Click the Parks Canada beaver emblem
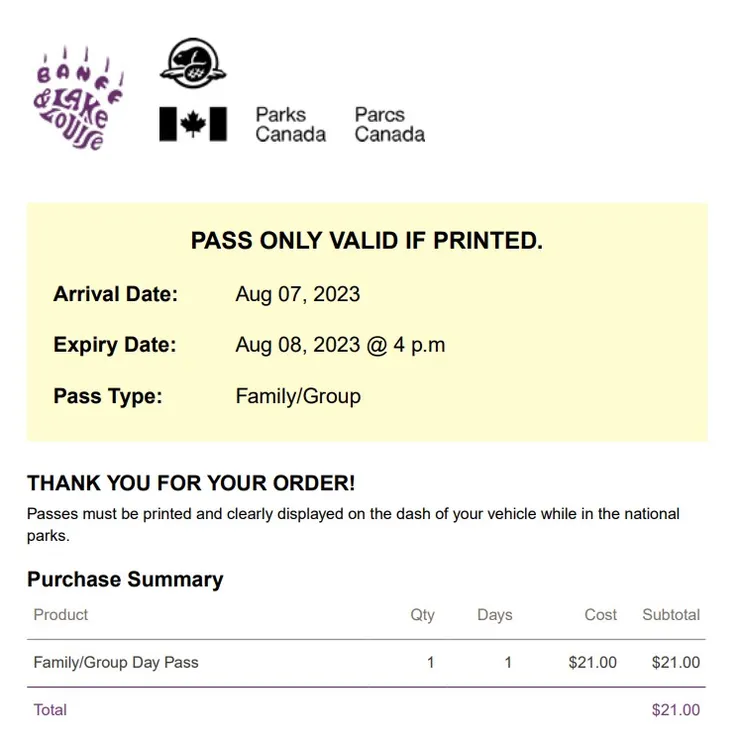The width and height of the screenshot is (740, 743). [x=192, y=63]
